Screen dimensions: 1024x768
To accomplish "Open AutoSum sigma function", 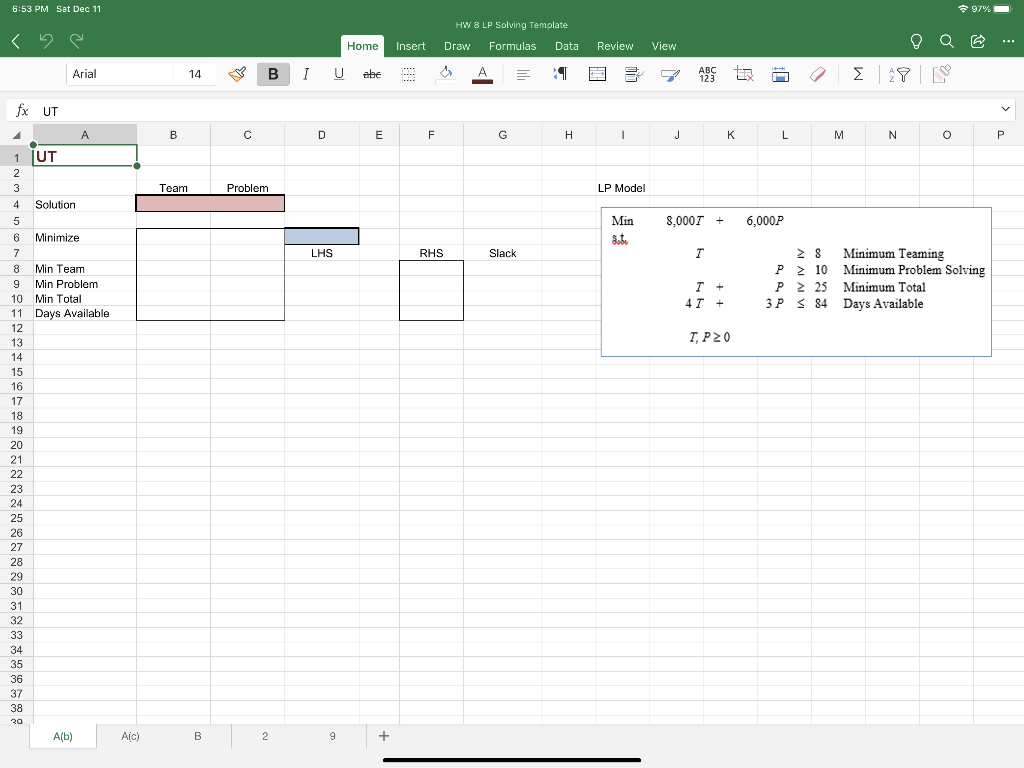I will (x=858, y=74).
